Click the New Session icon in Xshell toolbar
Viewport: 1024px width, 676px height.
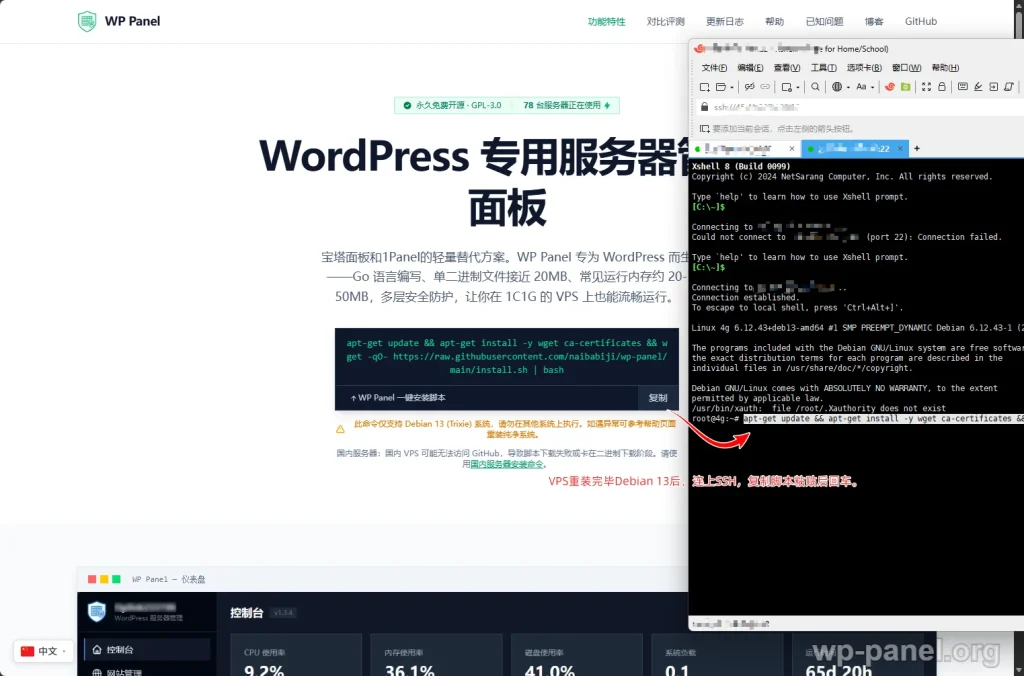point(705,87)
